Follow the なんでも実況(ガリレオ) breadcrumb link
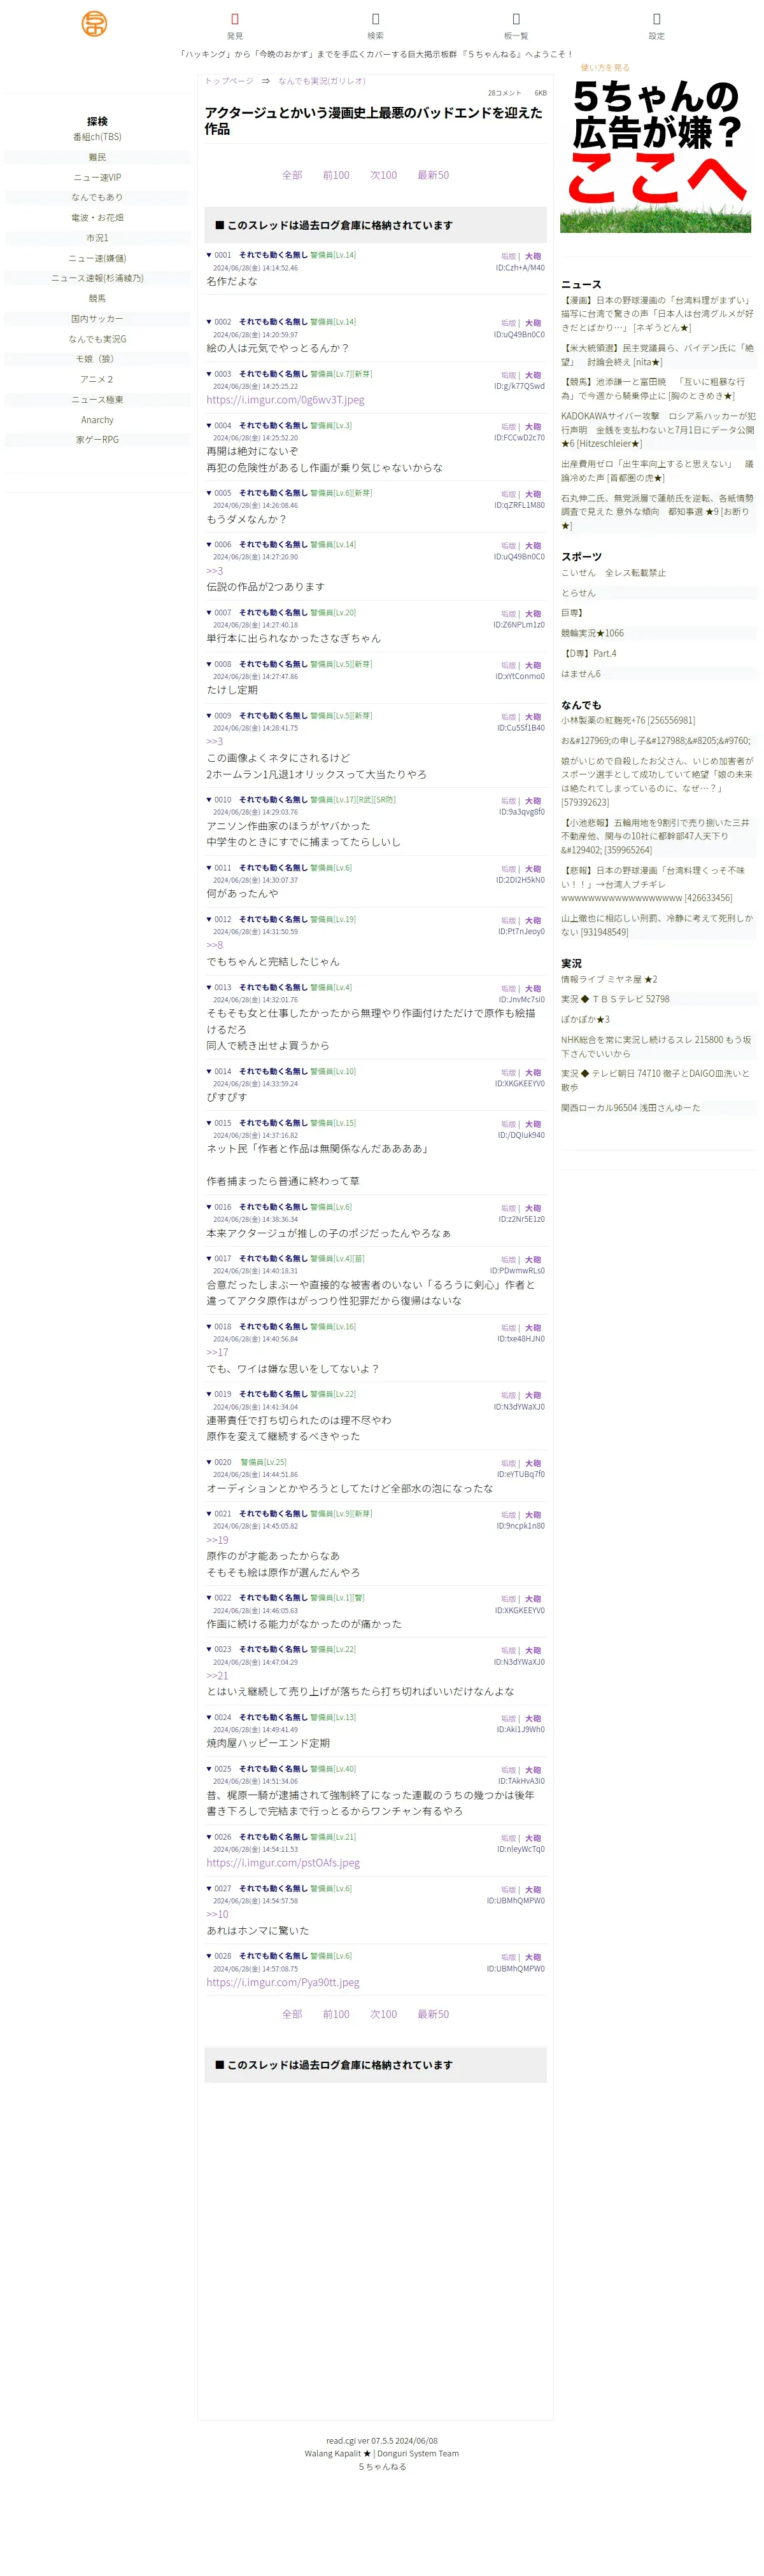This screenshot has width=764, height=2576. pyautogui.click(x=322, y=81)
